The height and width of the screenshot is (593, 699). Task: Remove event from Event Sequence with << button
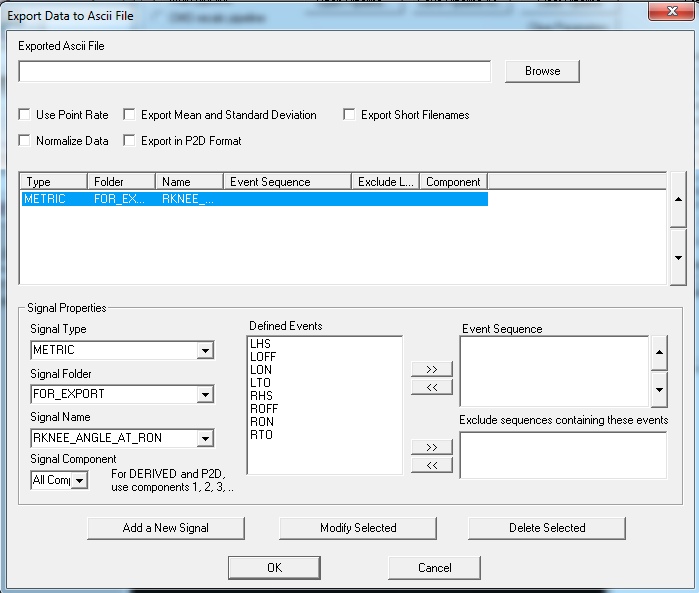(x=432, y=387)
